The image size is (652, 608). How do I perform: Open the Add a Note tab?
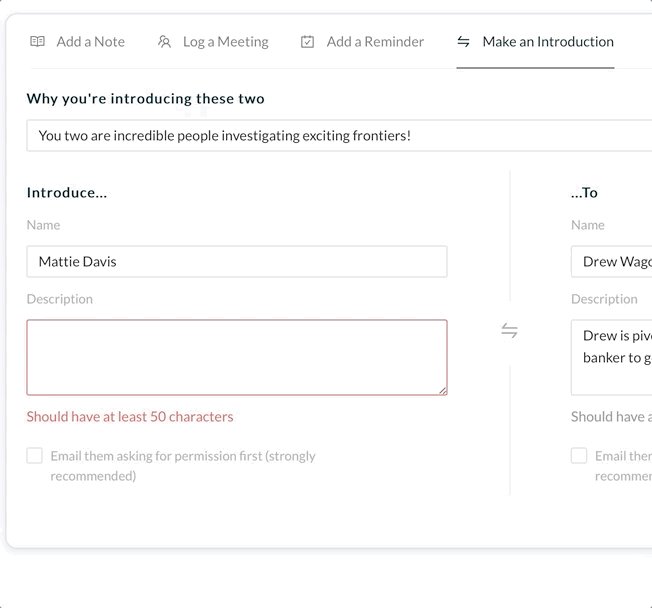(x=77, y=42)
